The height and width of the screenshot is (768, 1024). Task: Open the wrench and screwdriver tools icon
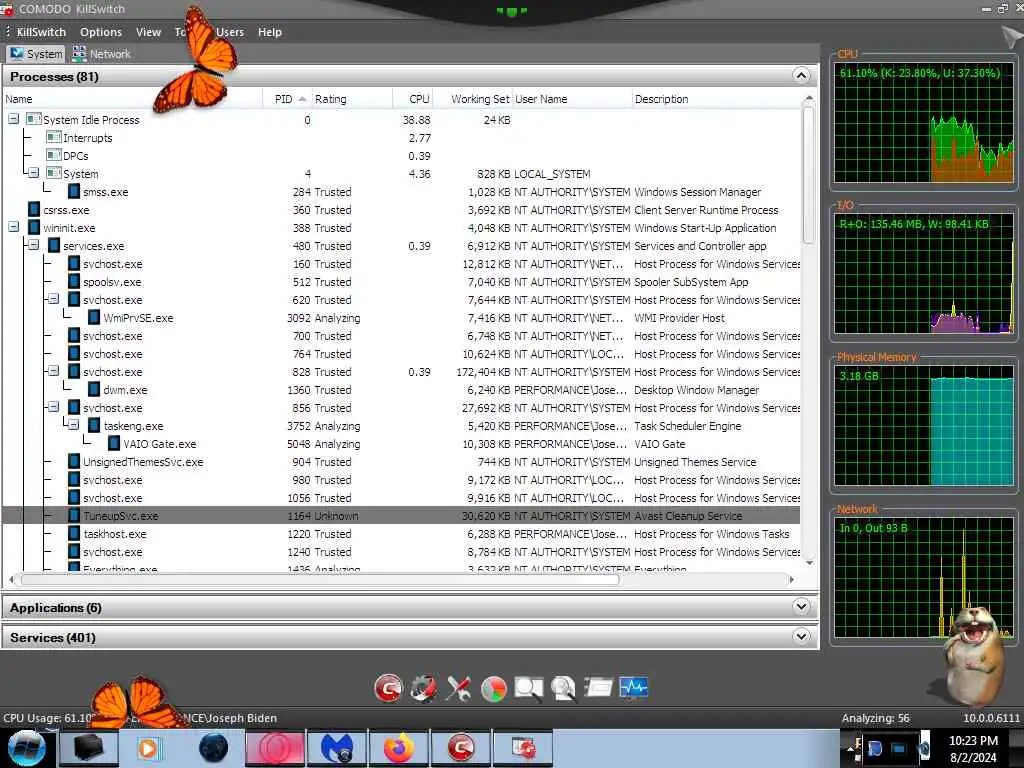[x=458, y=688]
